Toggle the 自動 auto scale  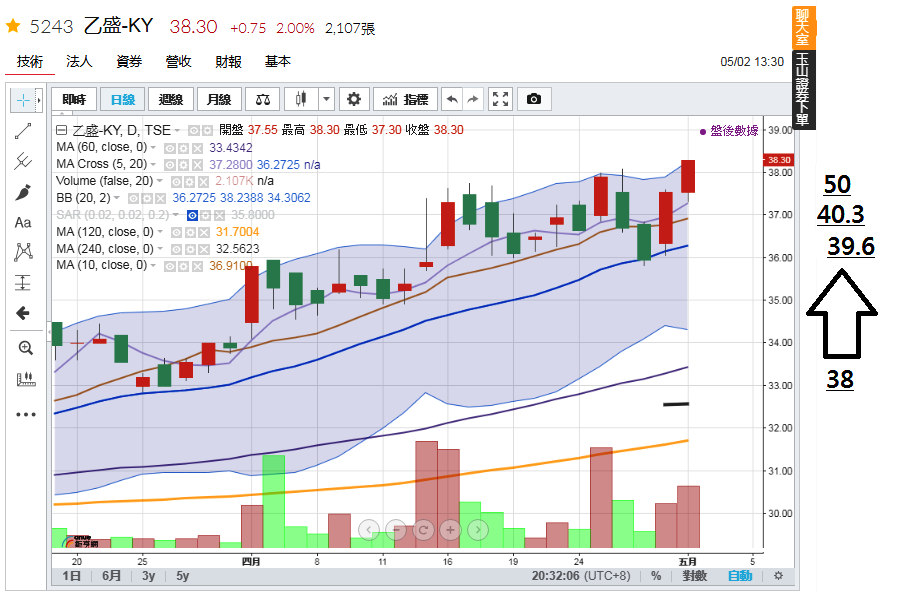pos(740,576)
